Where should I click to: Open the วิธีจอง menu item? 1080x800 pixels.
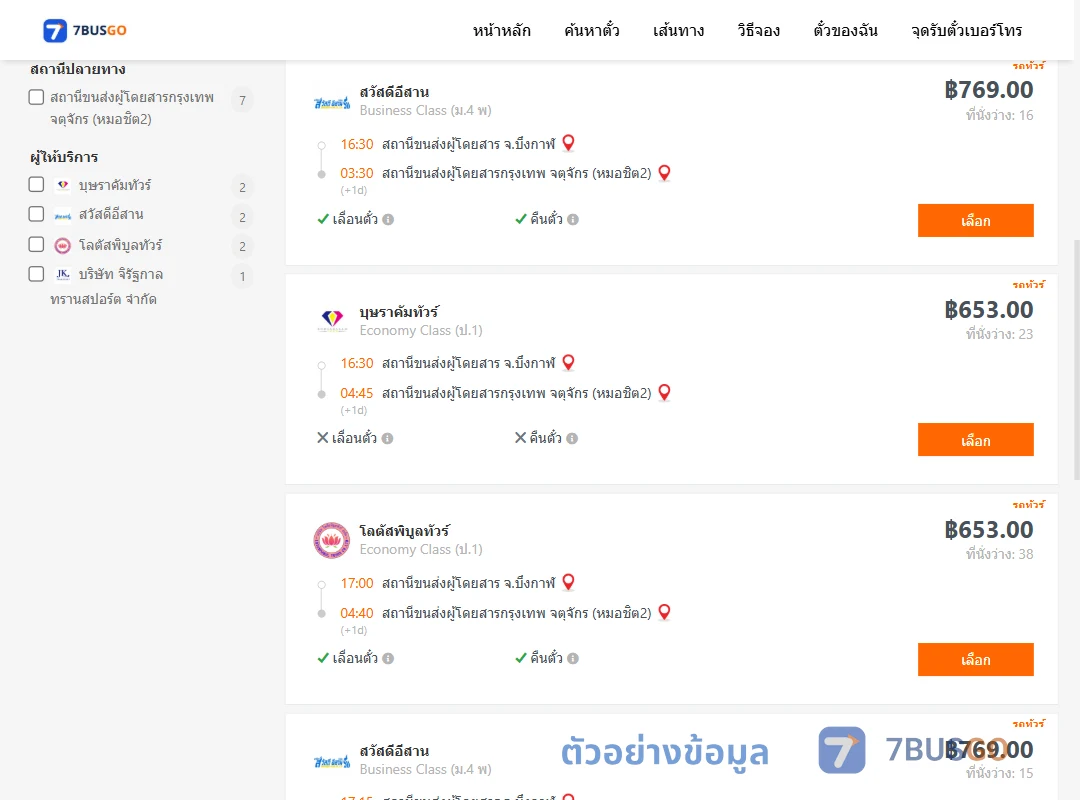(x=758, y=30)
